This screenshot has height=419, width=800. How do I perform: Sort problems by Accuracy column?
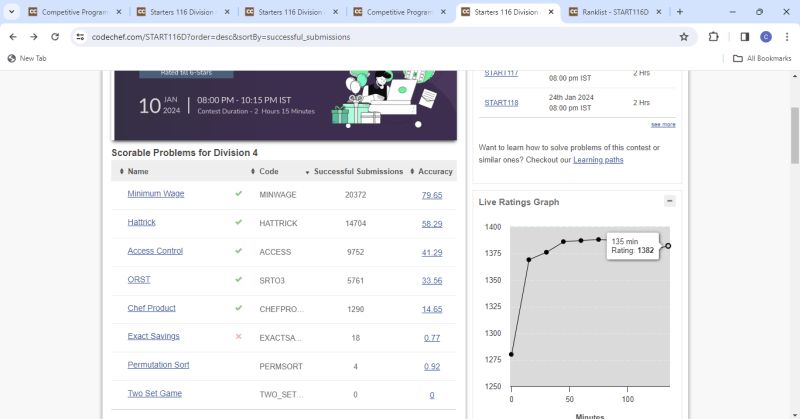pyautogui.click(x=435, y=171)
